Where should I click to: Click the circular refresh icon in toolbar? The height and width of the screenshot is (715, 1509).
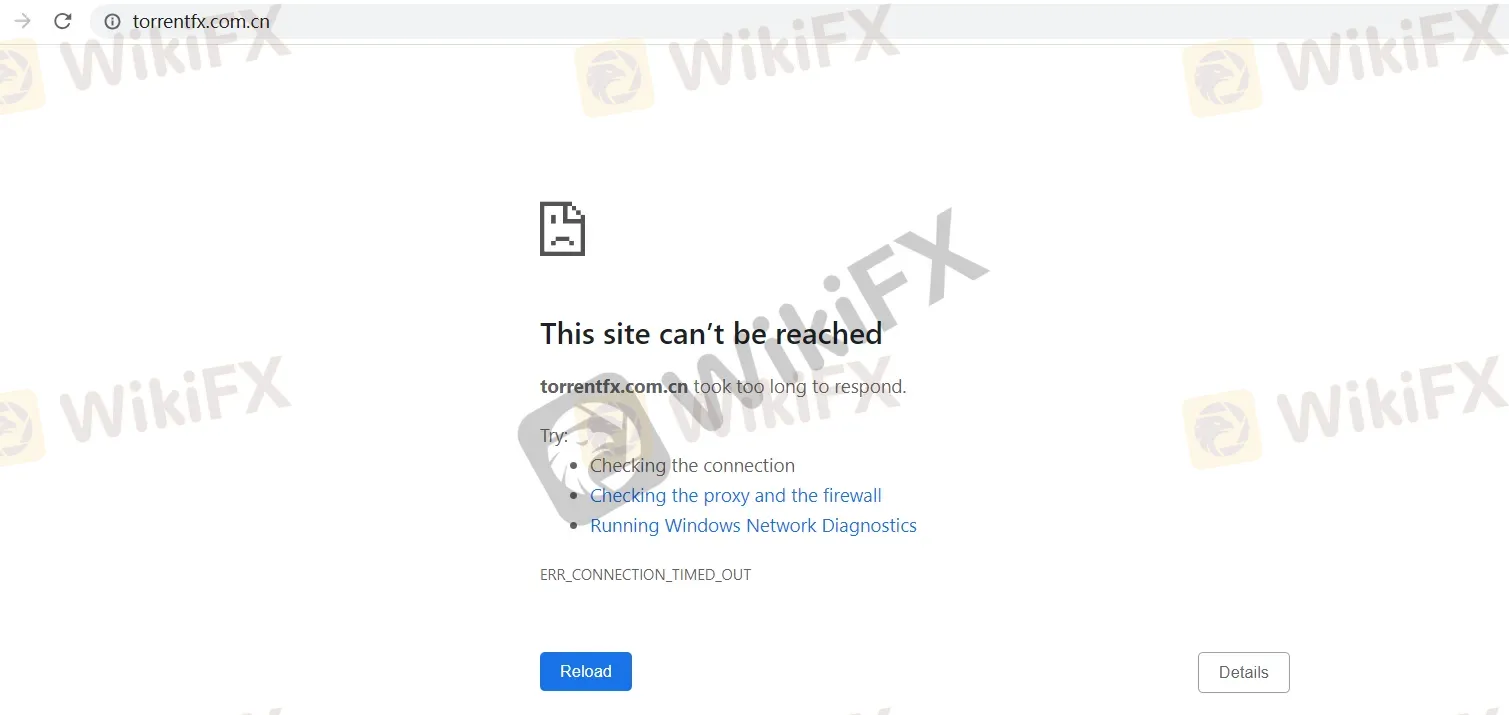click(63, 21)
